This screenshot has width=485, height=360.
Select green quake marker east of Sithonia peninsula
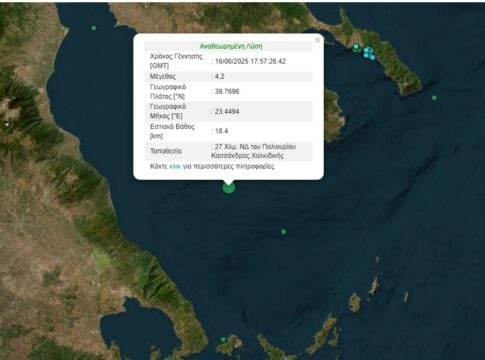pos(434,98)
